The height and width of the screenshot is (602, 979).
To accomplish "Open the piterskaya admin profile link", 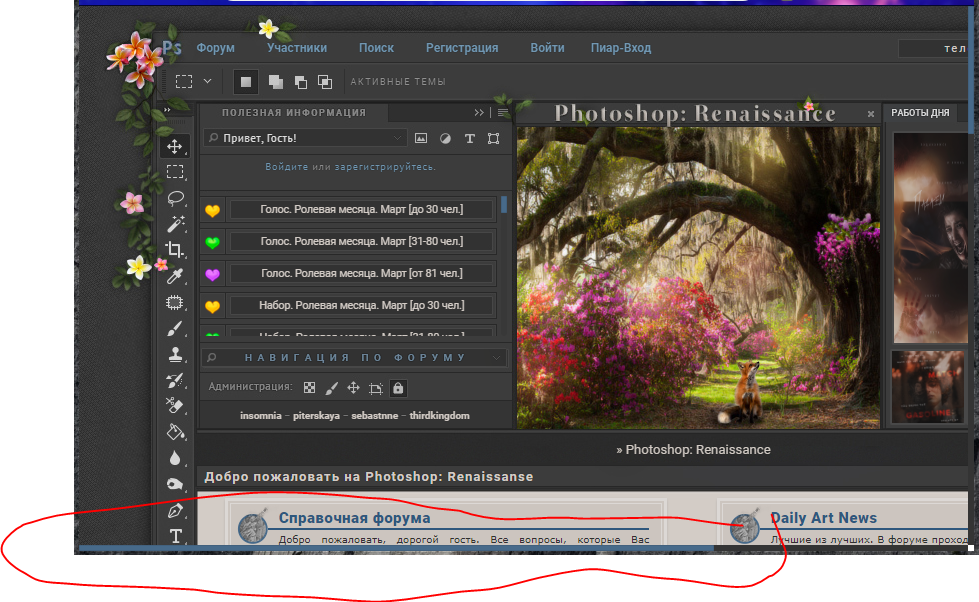I will (x=317, y=416).
